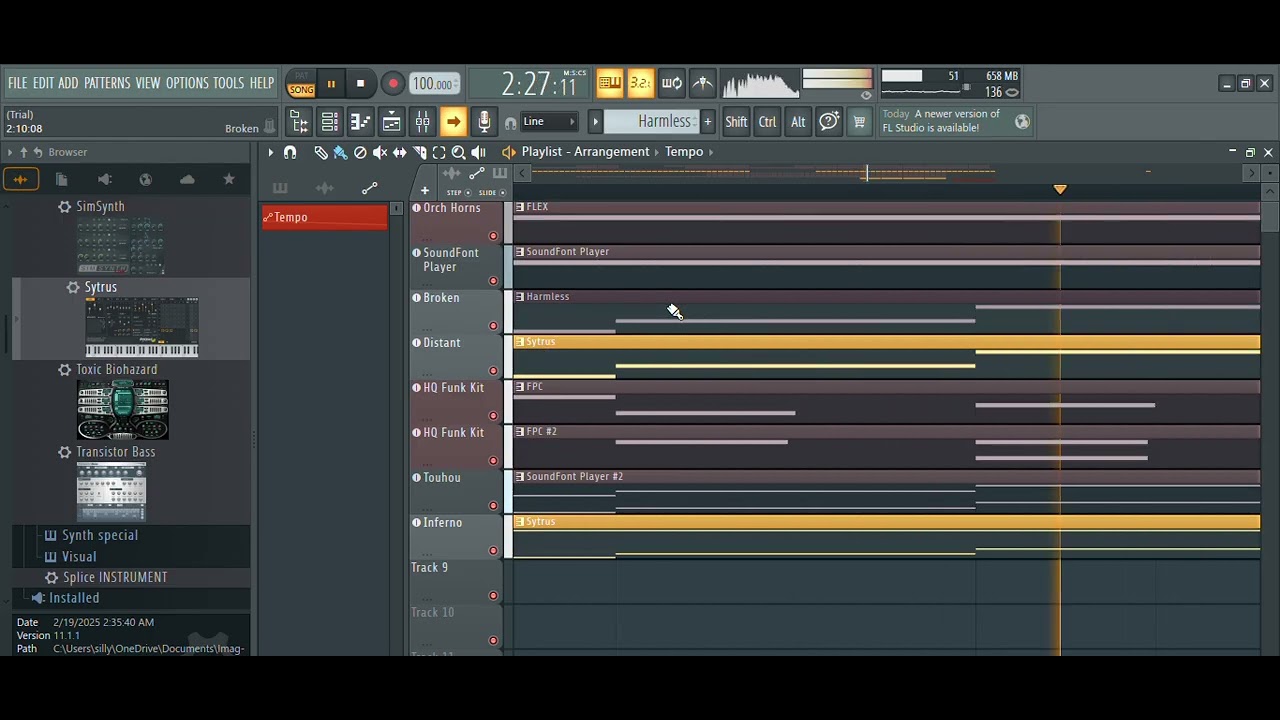
Task: Click the orange playhead marker on timeline
Action: (1060, 189)
